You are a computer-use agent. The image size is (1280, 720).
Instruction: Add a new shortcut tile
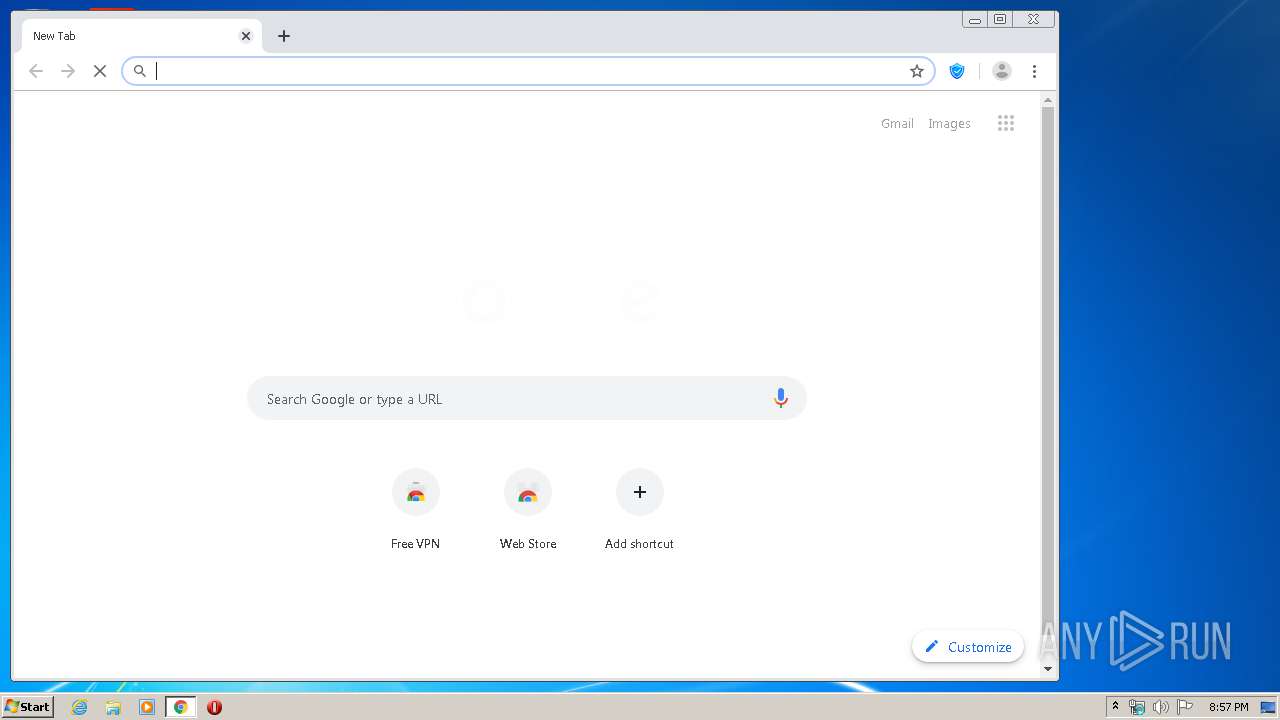pyautogui.click(x=640, y=510)
